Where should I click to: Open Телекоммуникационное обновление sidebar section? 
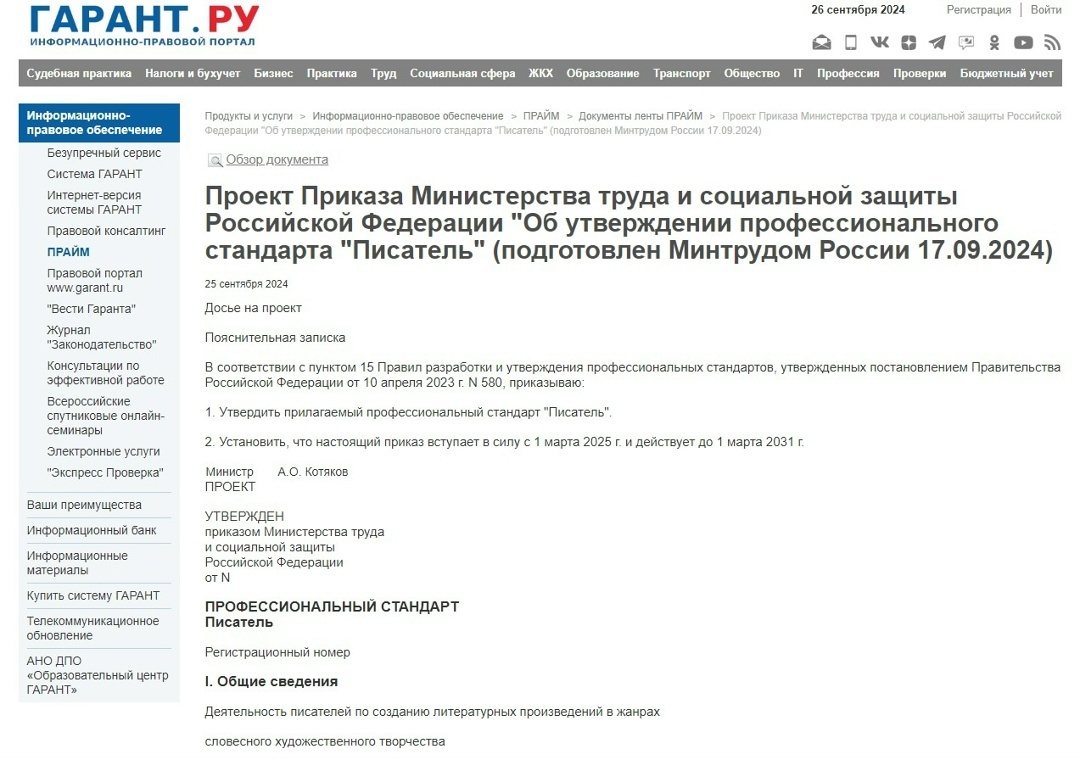[93, 628]
